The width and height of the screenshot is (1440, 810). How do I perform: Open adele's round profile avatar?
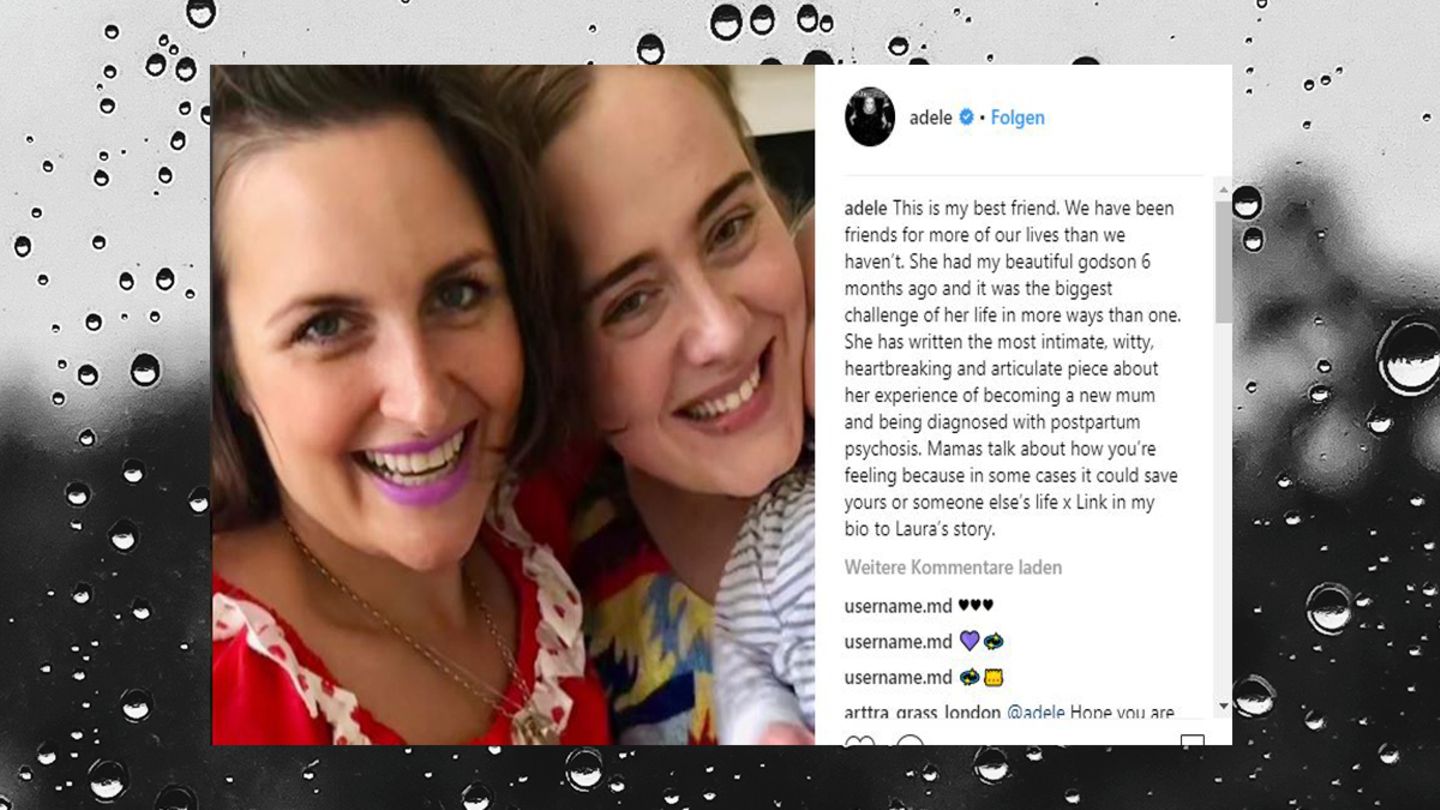click(869, 117)
